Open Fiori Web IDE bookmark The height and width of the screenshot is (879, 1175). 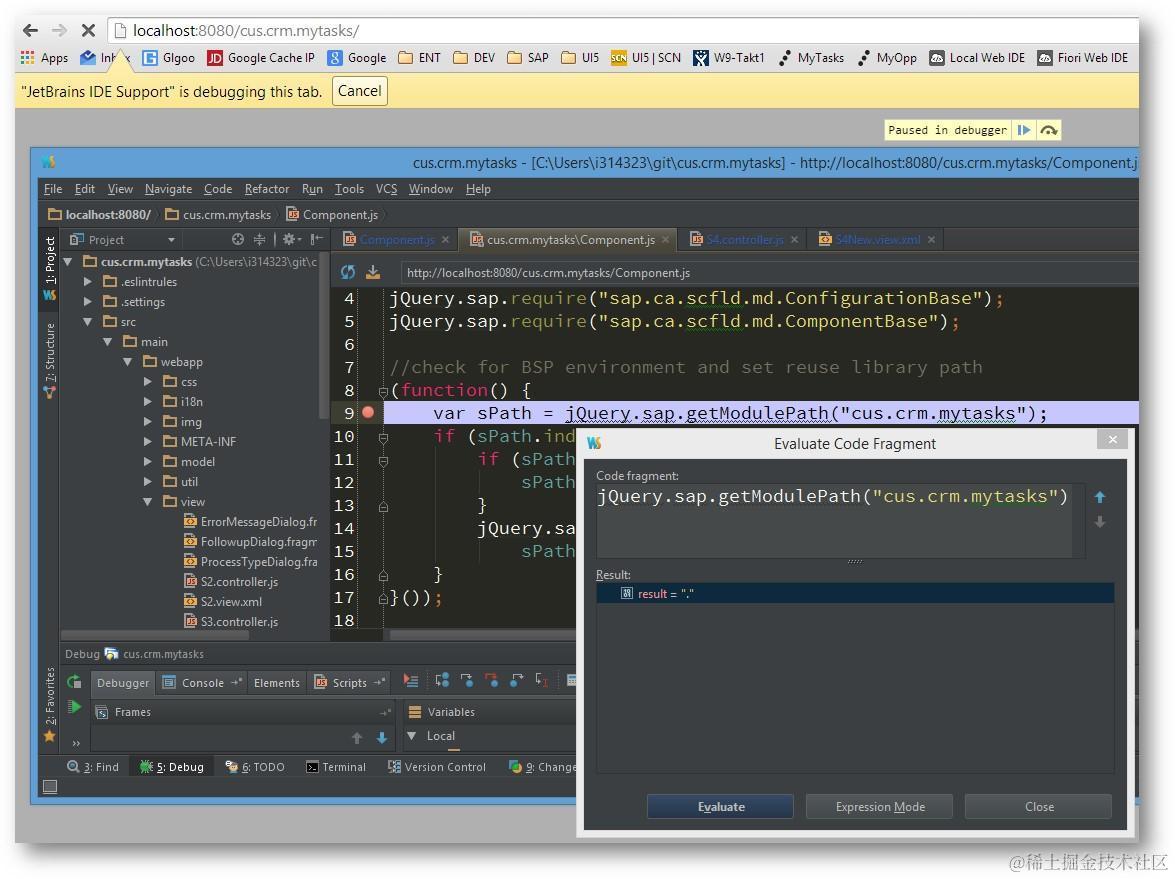(x=1082, y=58)
